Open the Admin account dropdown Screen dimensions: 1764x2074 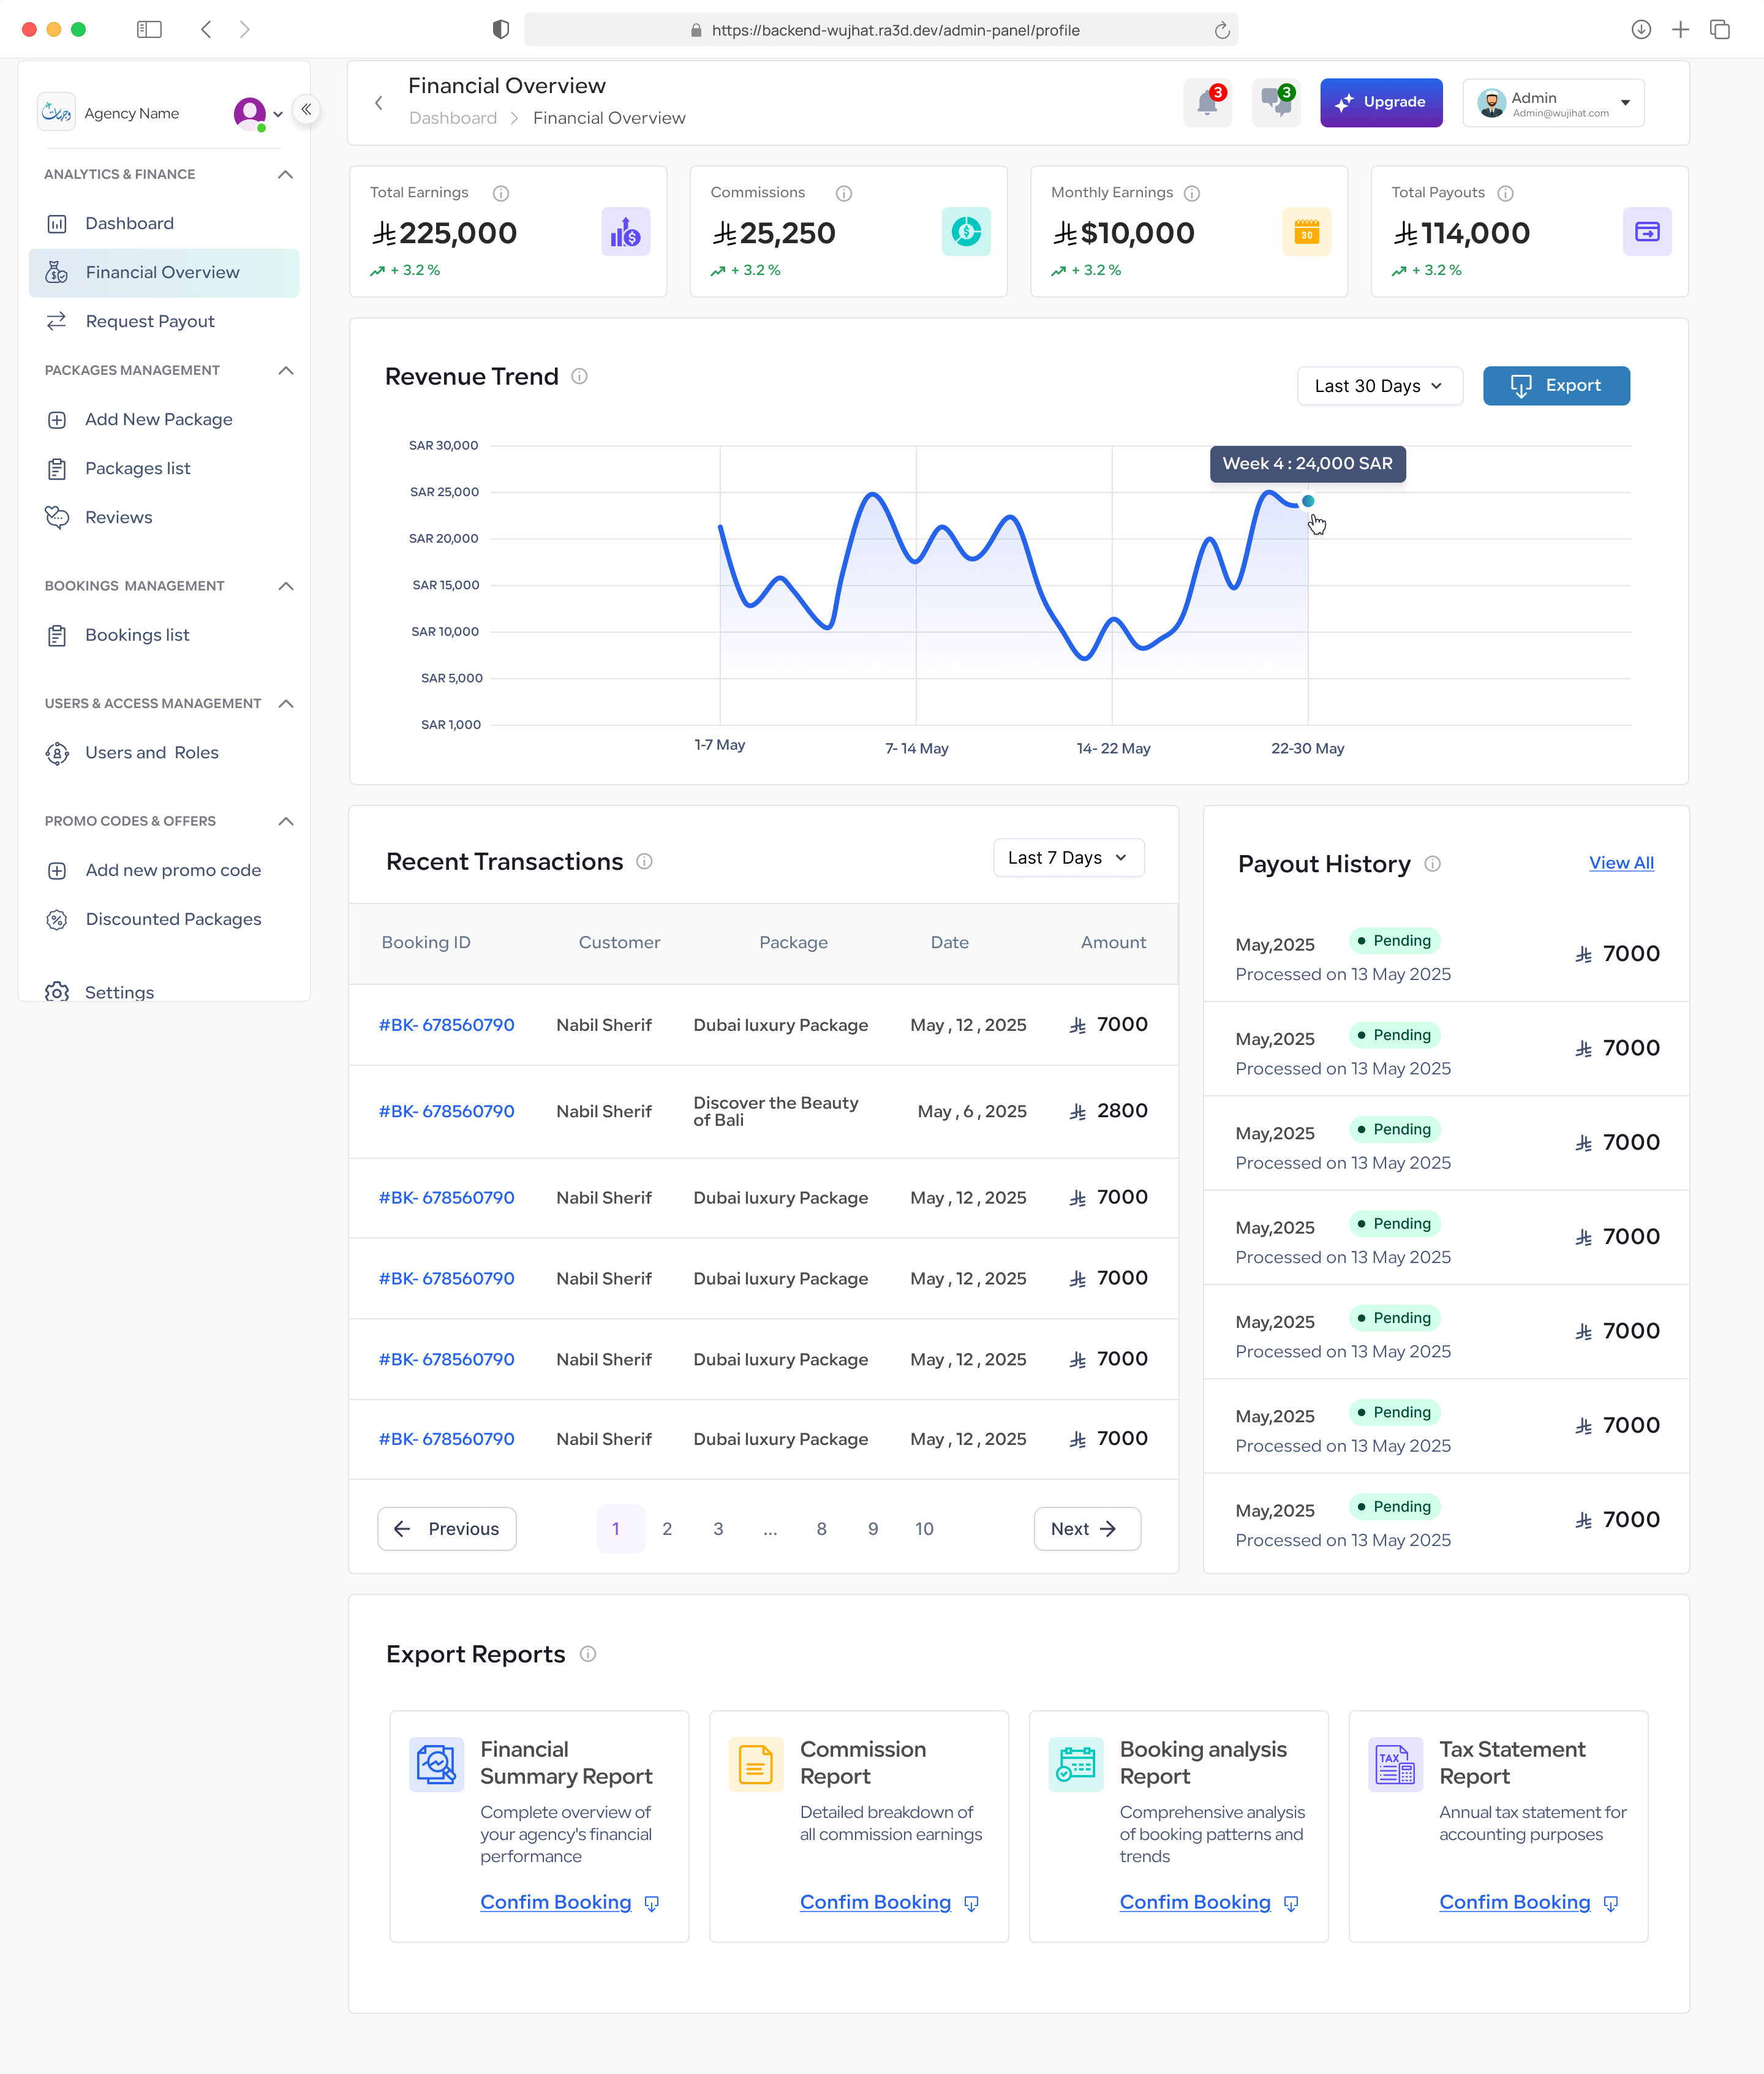click(x=1553, y=103)
